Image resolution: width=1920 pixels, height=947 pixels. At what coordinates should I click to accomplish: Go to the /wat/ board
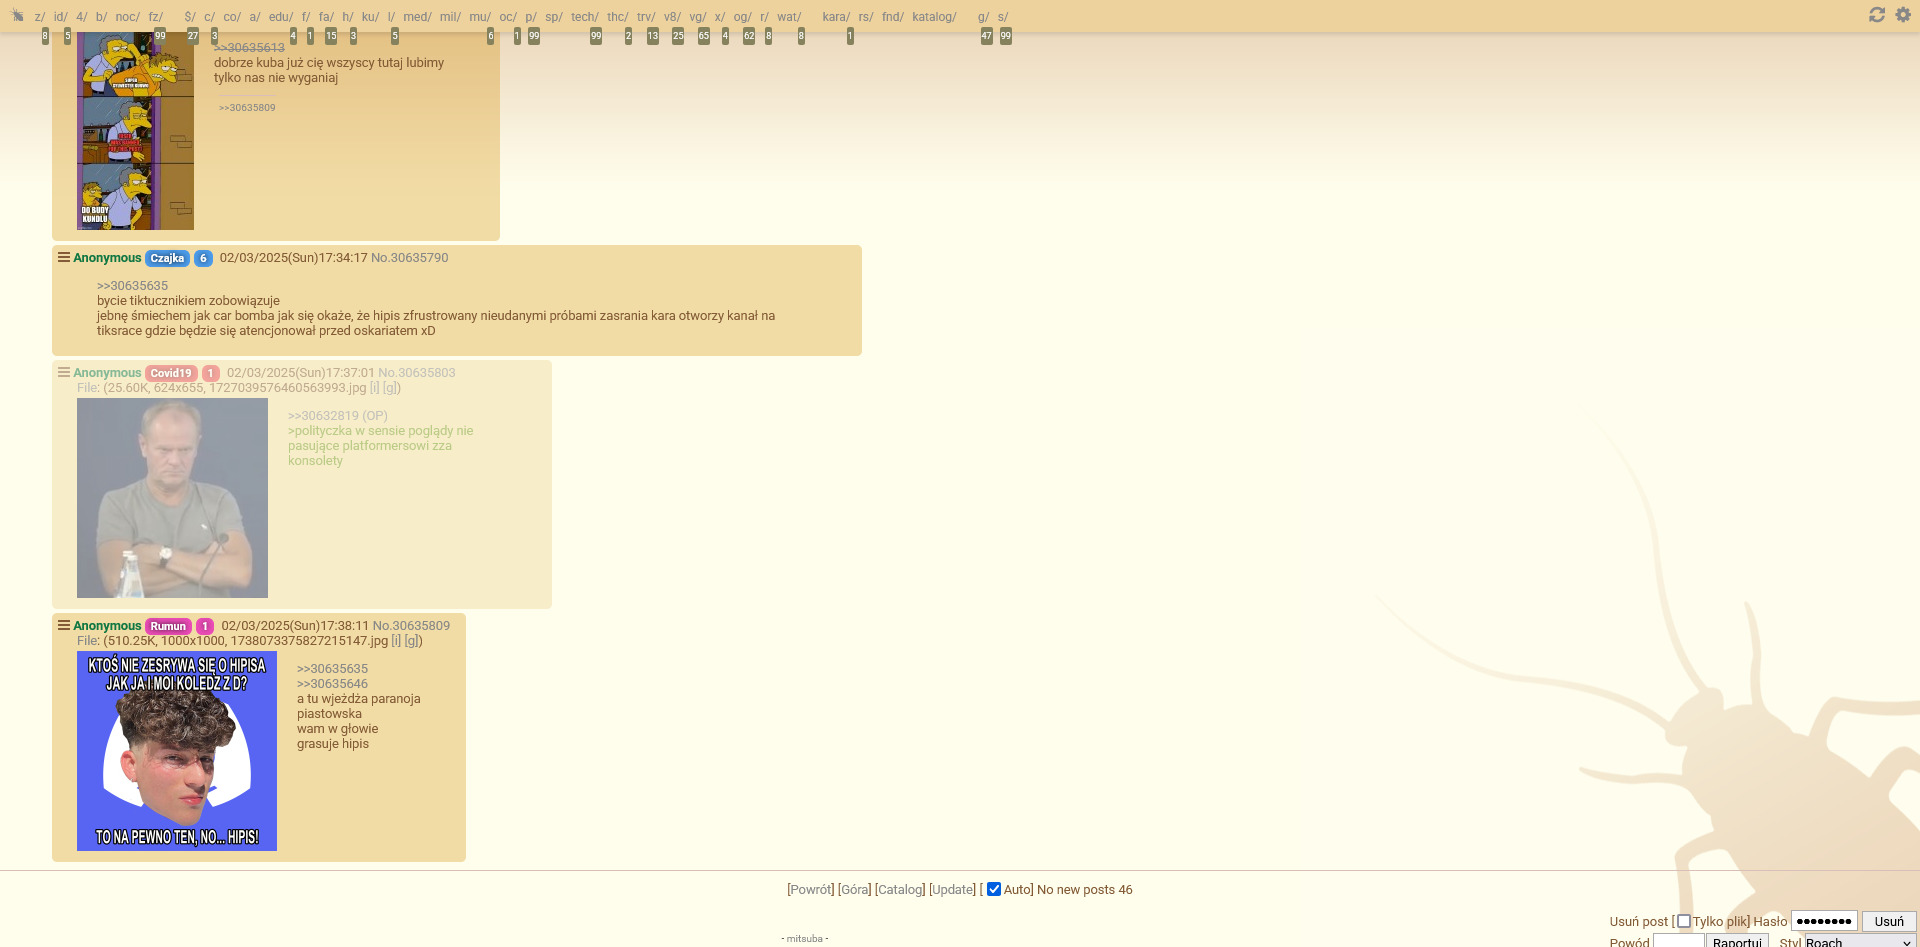click(x=789, y=17)
